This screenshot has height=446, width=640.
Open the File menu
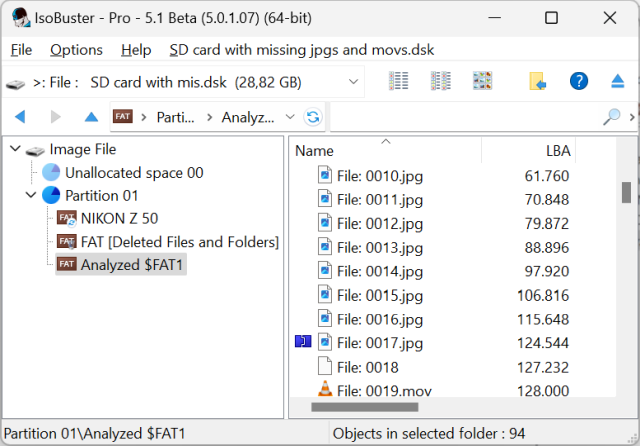21,50
